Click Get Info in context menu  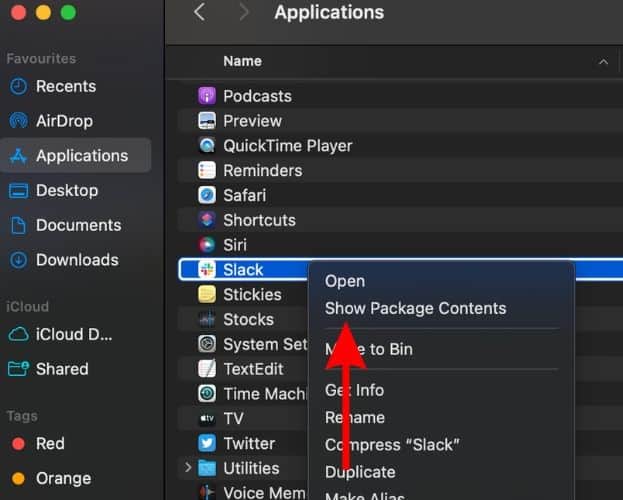point(354,390)
